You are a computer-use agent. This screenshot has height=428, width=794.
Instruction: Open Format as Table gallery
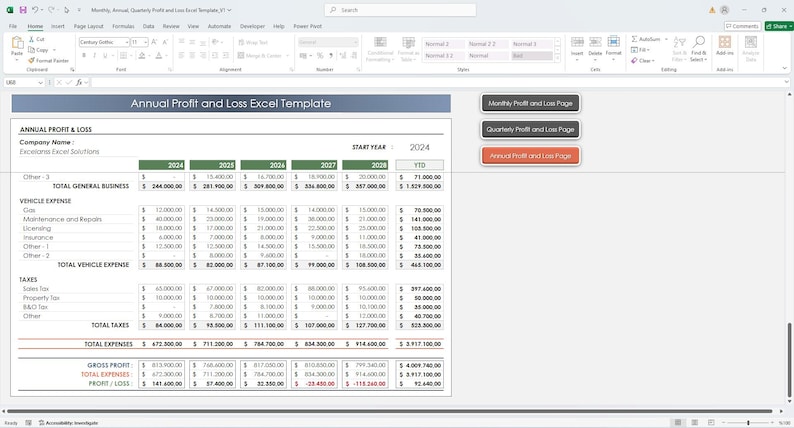click(x=408, y=49)
